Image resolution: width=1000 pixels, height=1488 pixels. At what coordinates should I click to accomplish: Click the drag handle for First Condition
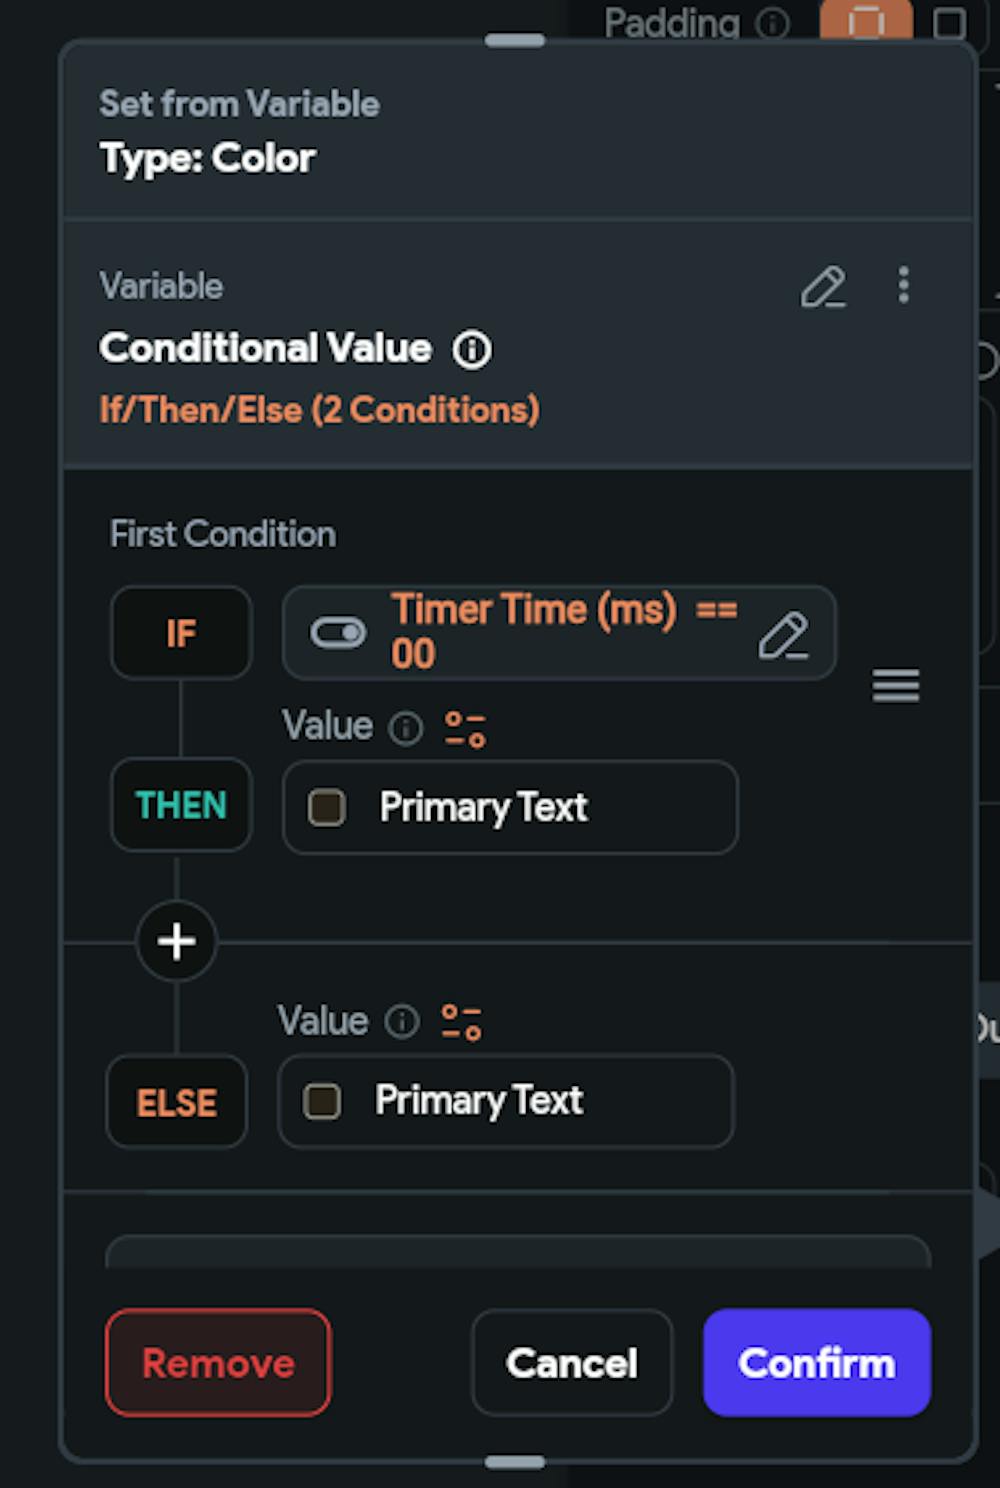tap(896, 686)
